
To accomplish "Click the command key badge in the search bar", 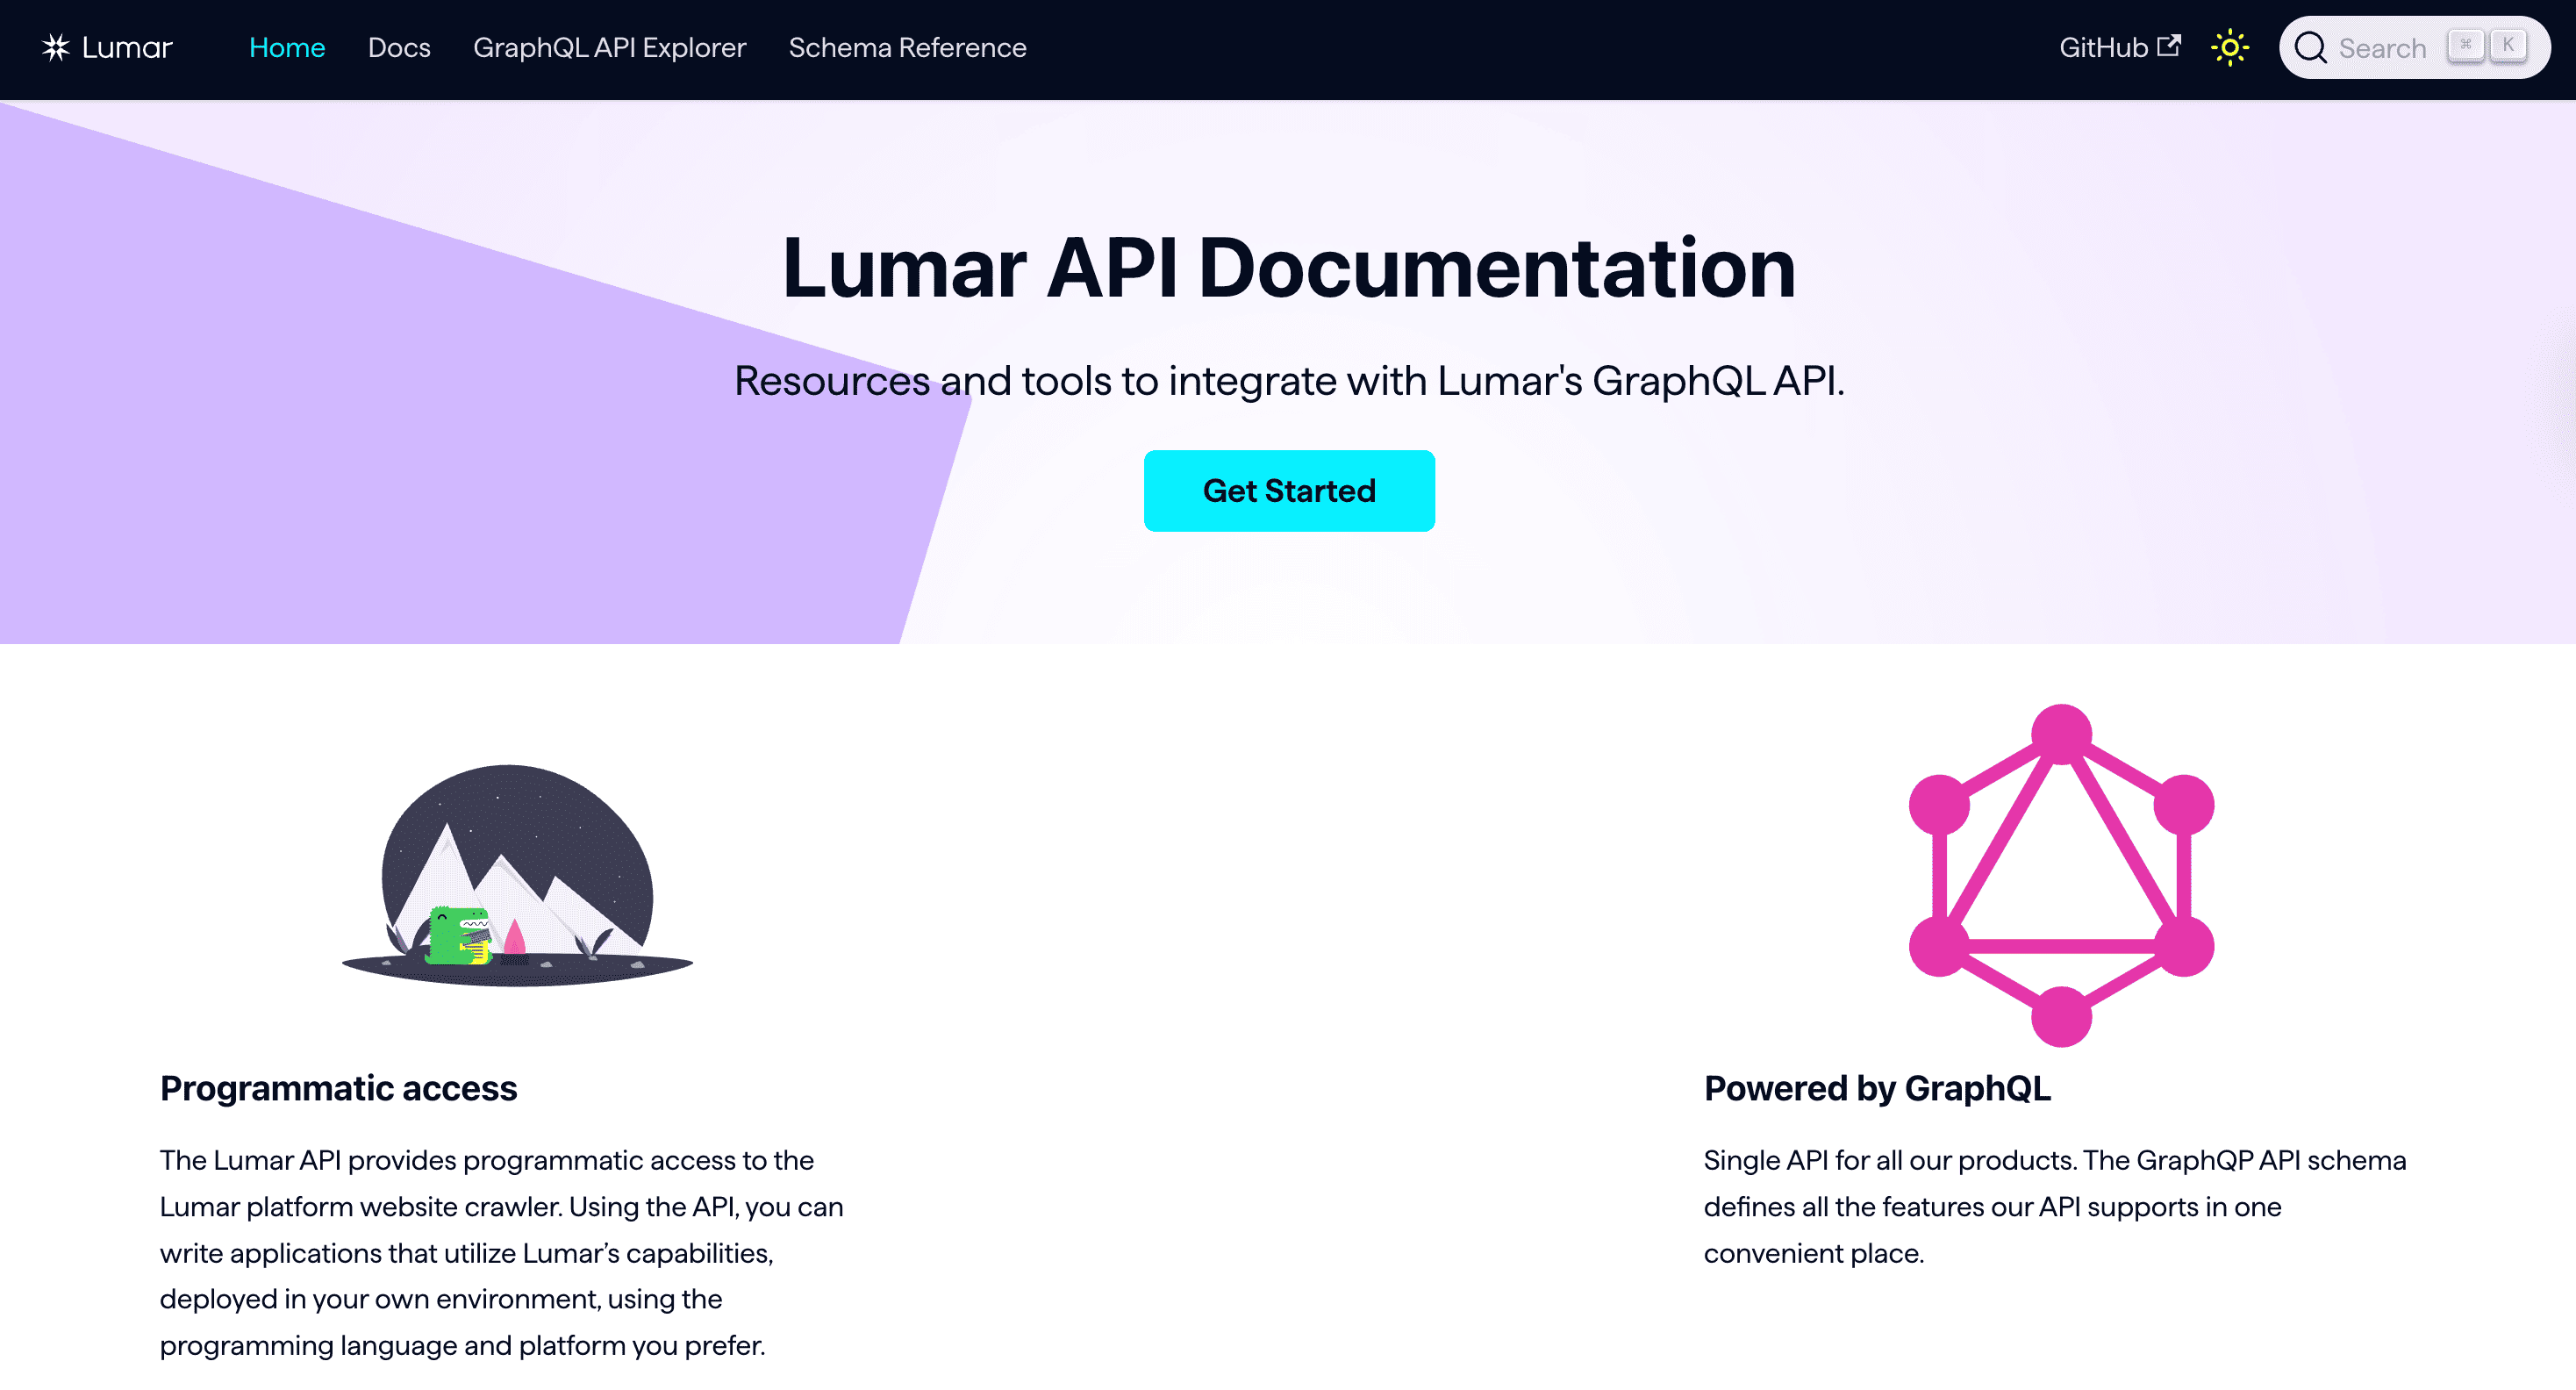I will coord(2467,45).
